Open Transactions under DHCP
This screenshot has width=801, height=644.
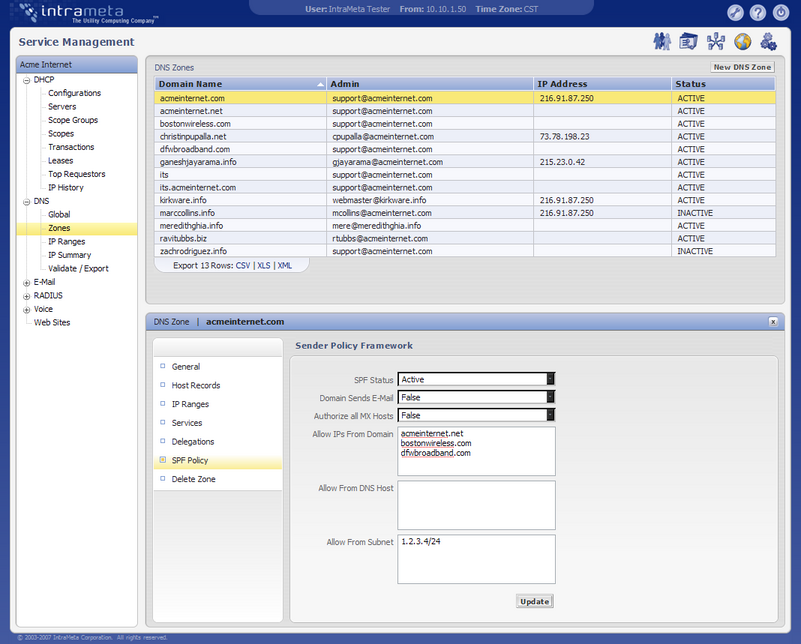[x=71, y=147]
